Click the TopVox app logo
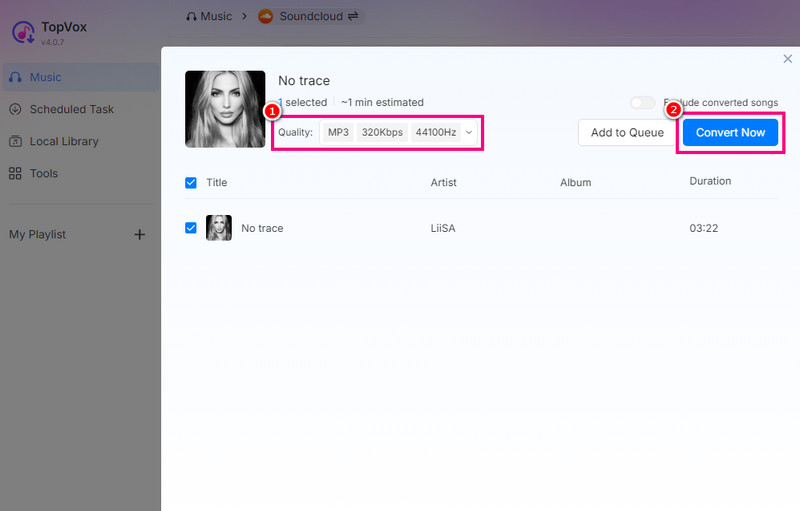Image resolution: width=800 pixels, height=511 pixels. [23, 32]
